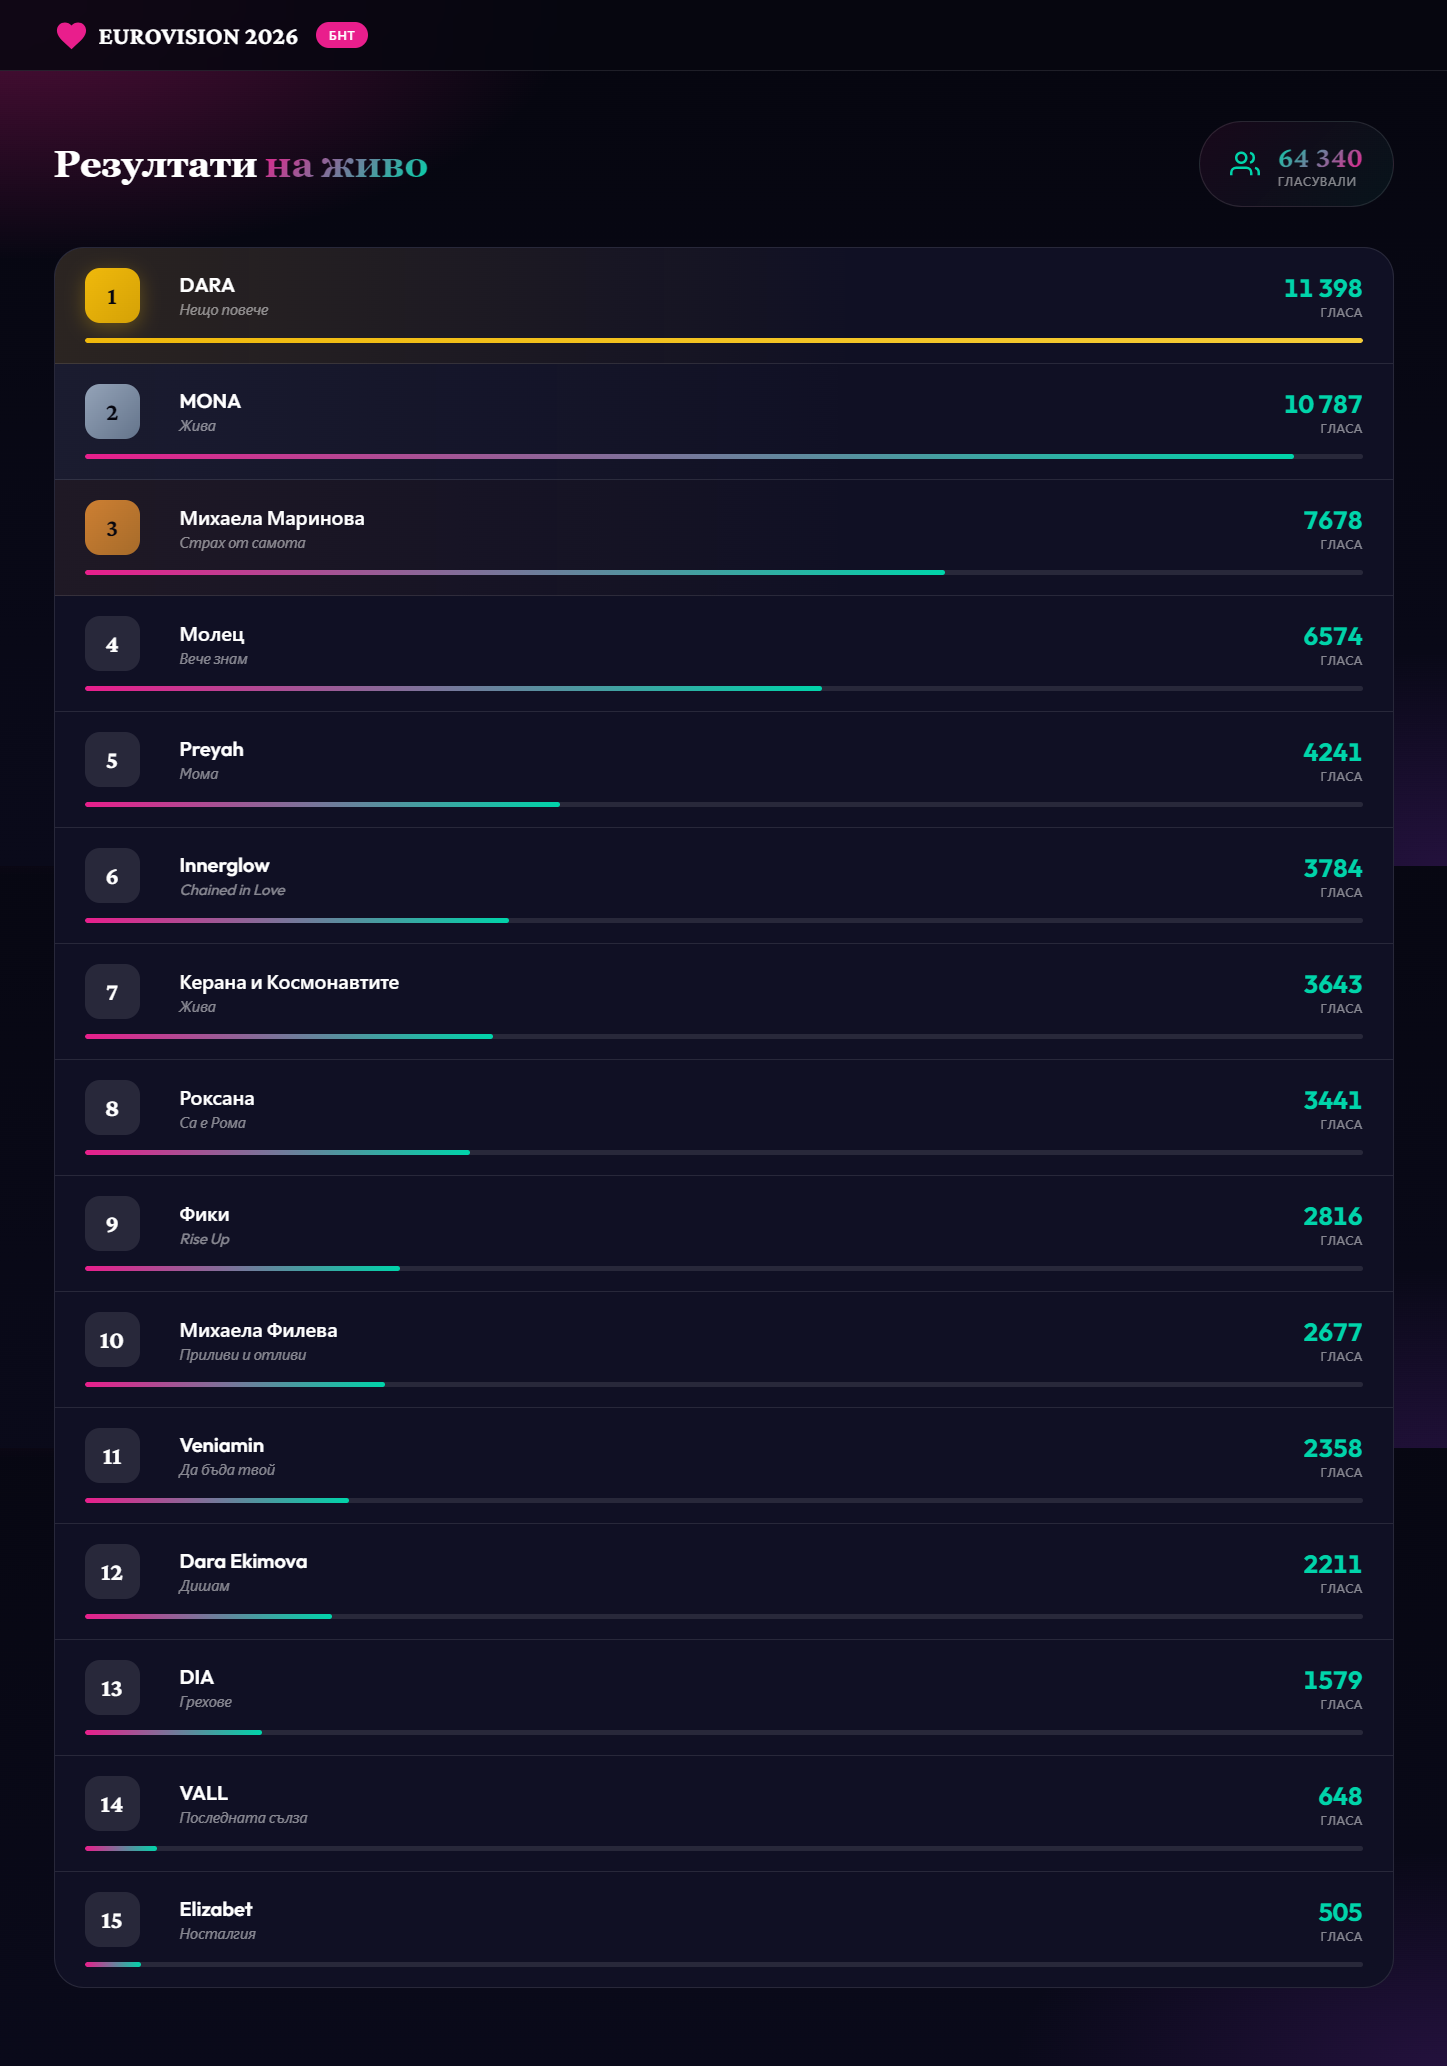Click Preyah's vote progress bar
The width and height of the screenshot is (1447, 2066).
pos(322,804)
